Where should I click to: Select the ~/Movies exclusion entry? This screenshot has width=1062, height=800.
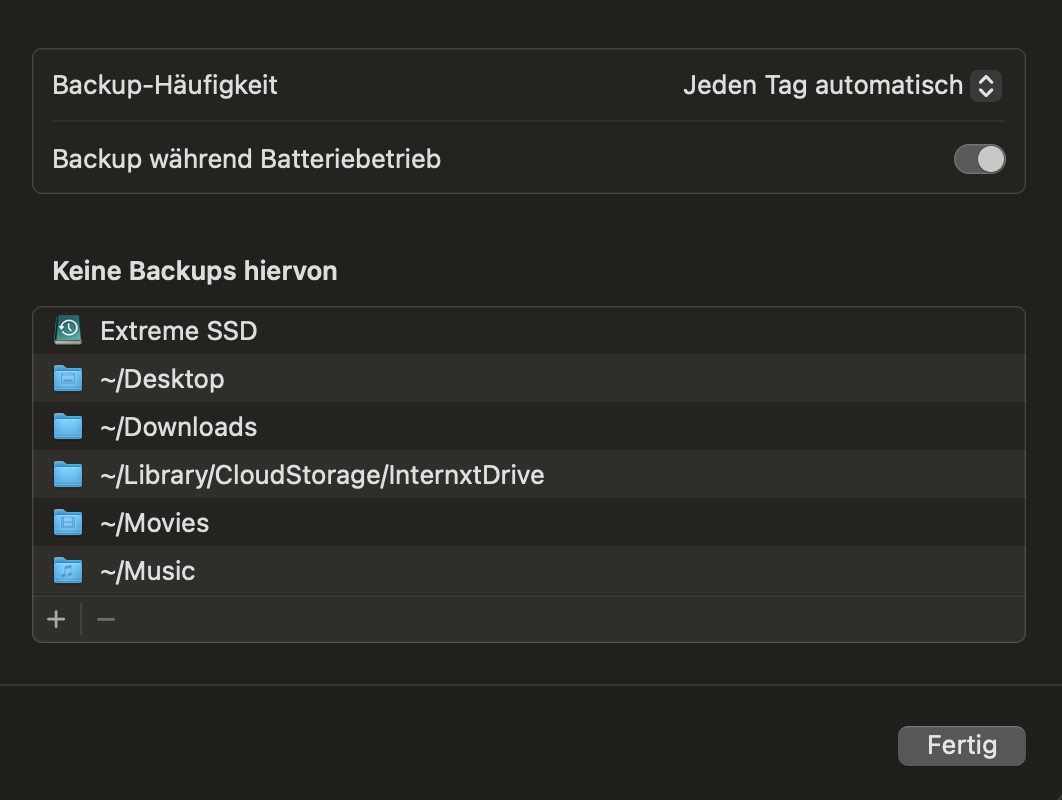click(155, 523)
